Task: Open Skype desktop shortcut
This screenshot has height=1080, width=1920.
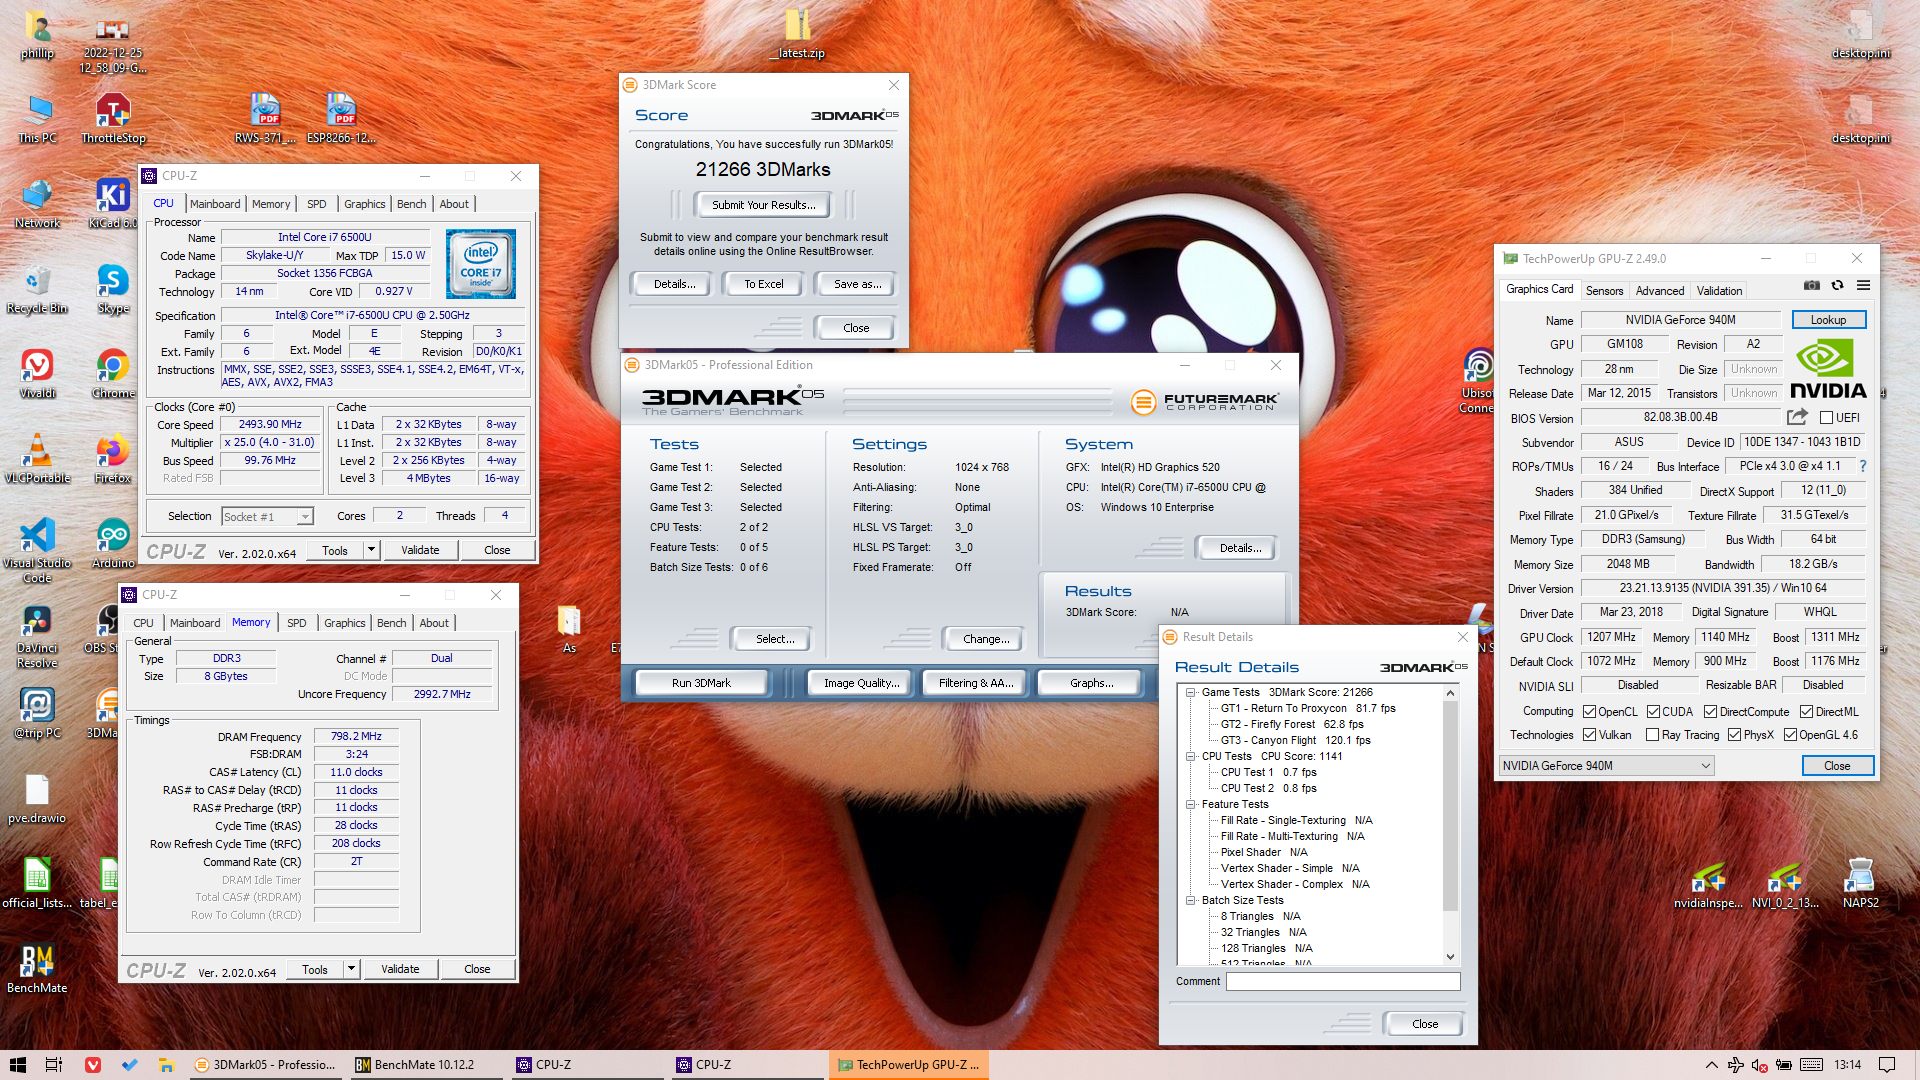Action: tap(113, 288)
